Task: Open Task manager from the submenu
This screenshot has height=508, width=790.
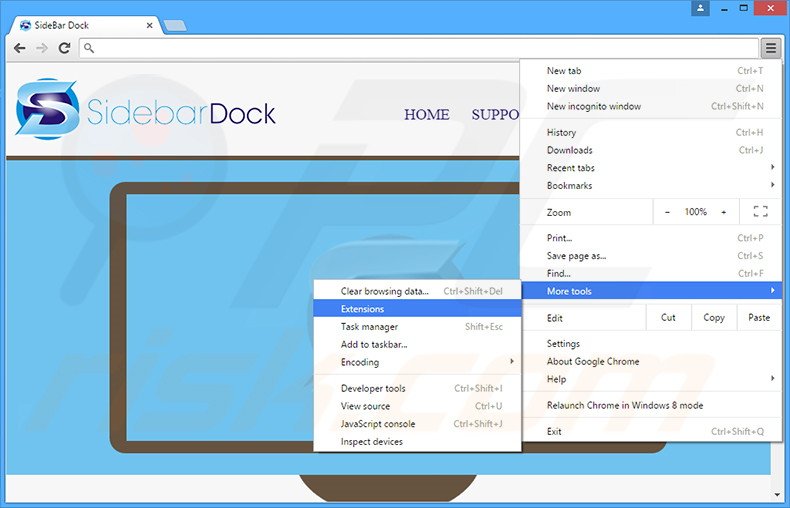Action: [x=417, y=326]
